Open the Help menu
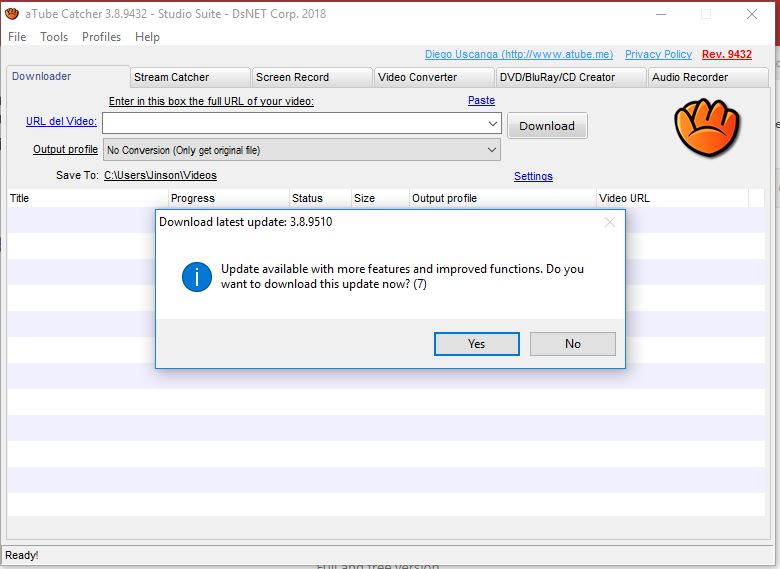 tap(147, 37)
